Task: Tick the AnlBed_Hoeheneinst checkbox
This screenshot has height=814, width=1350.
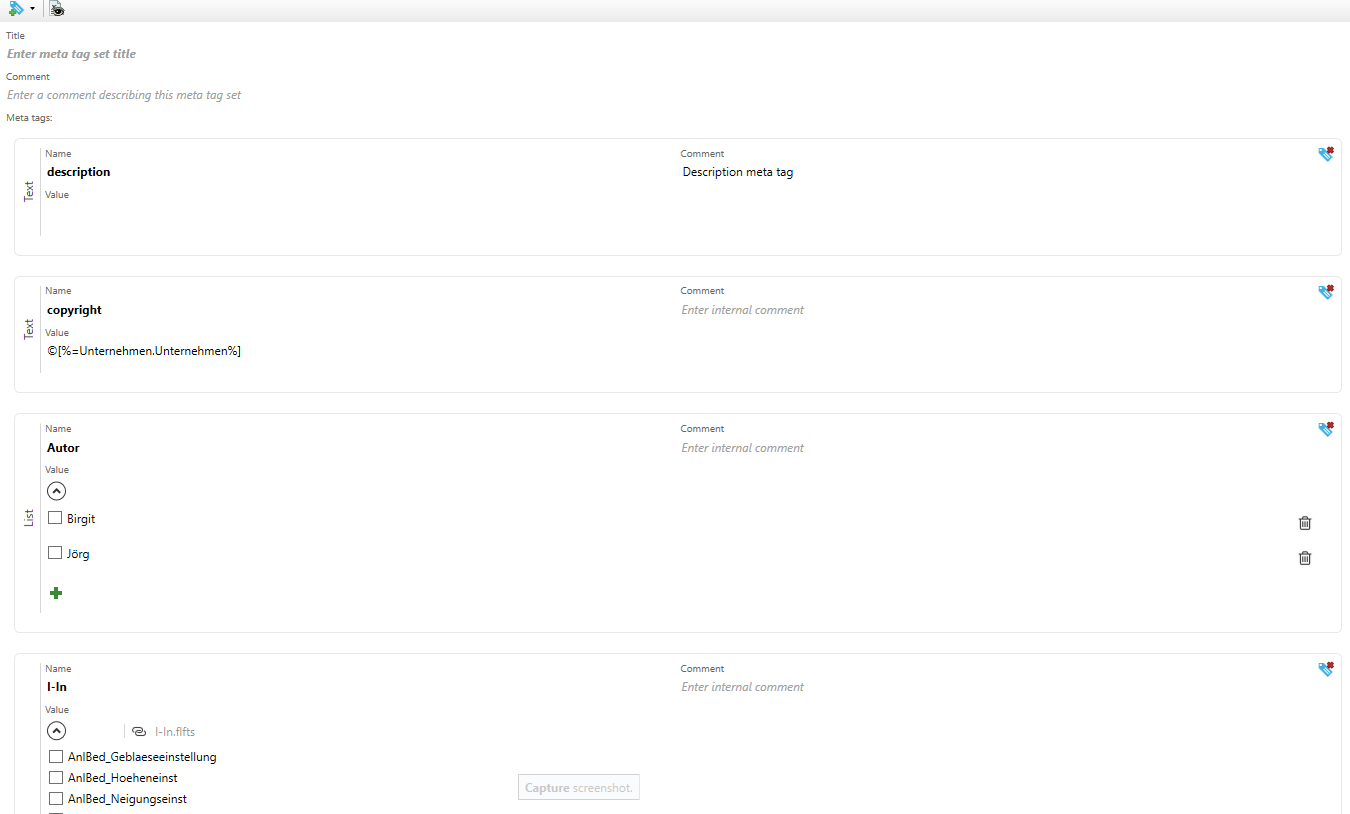Action: [56, 778]
